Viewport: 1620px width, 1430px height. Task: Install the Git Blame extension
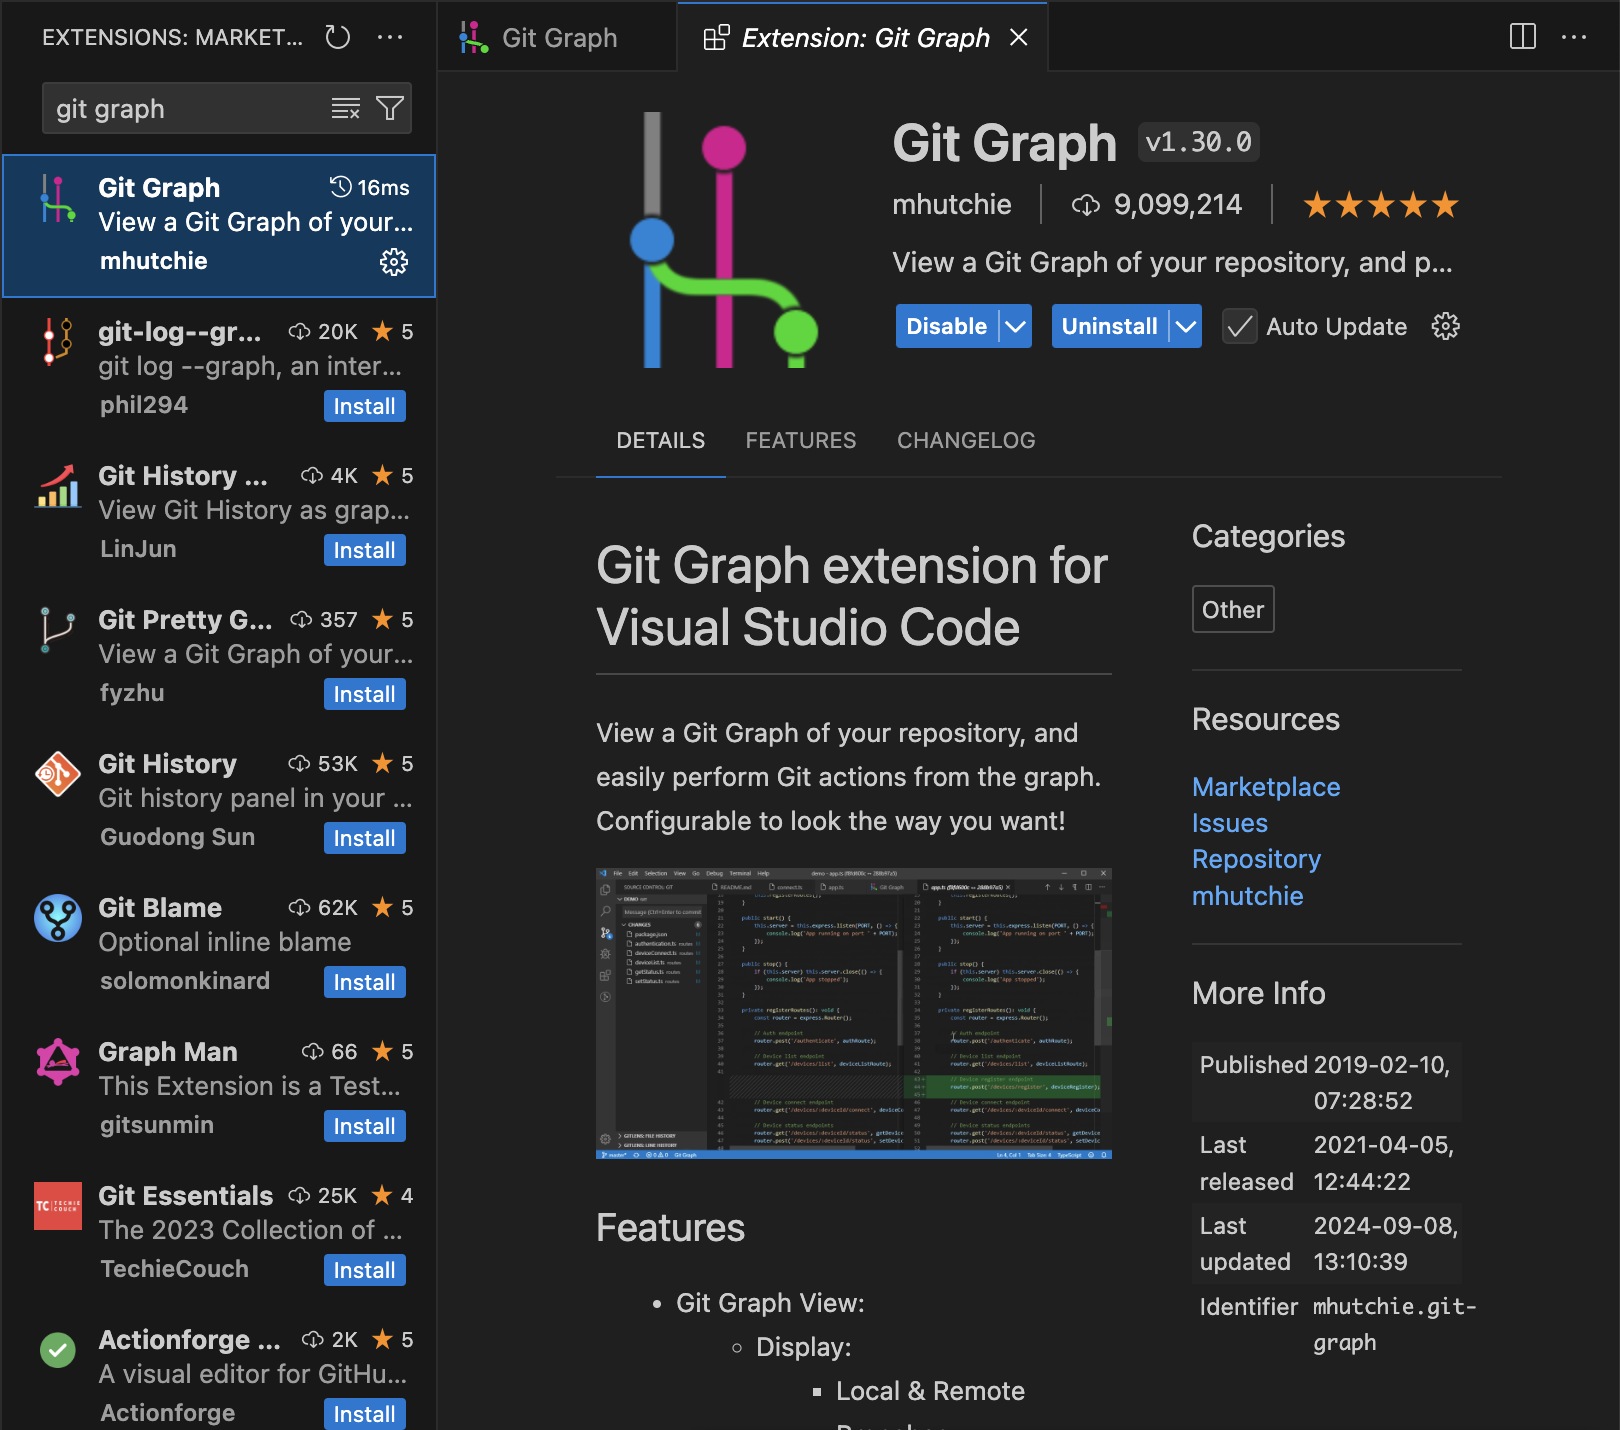[x=364, y=982]
